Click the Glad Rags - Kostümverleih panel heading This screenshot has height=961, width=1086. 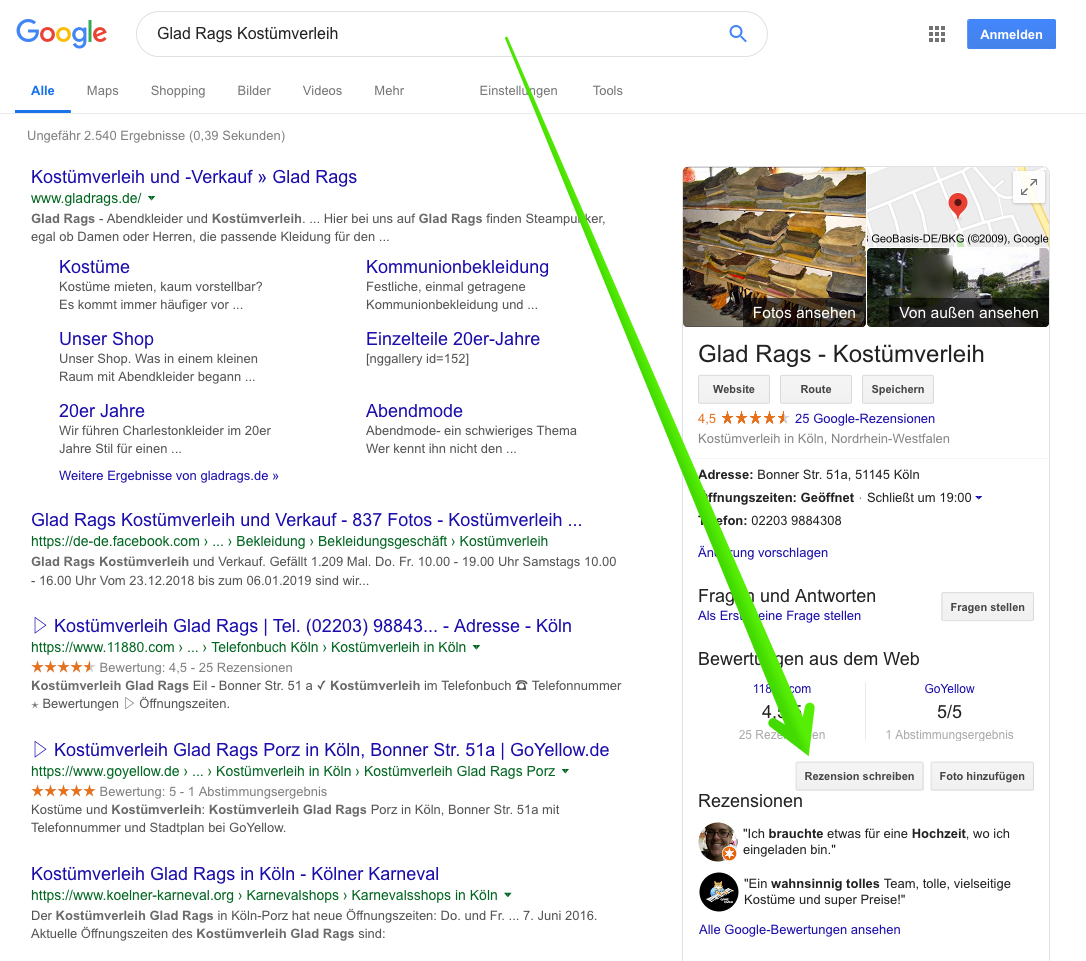click(x=841, y=354)
